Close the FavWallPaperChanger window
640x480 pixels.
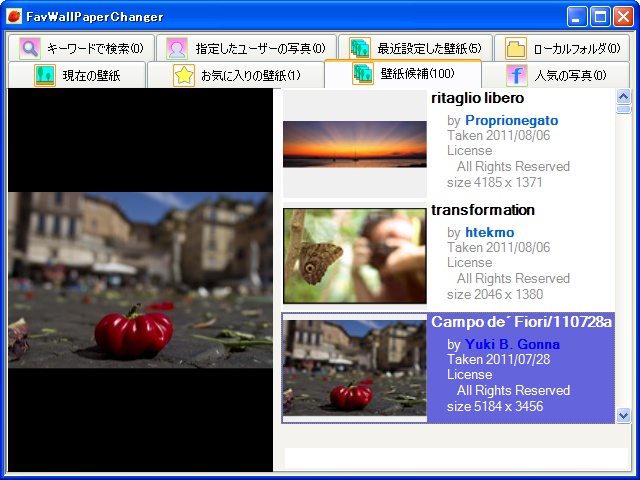pyautogui.click(x=624, y=17)
